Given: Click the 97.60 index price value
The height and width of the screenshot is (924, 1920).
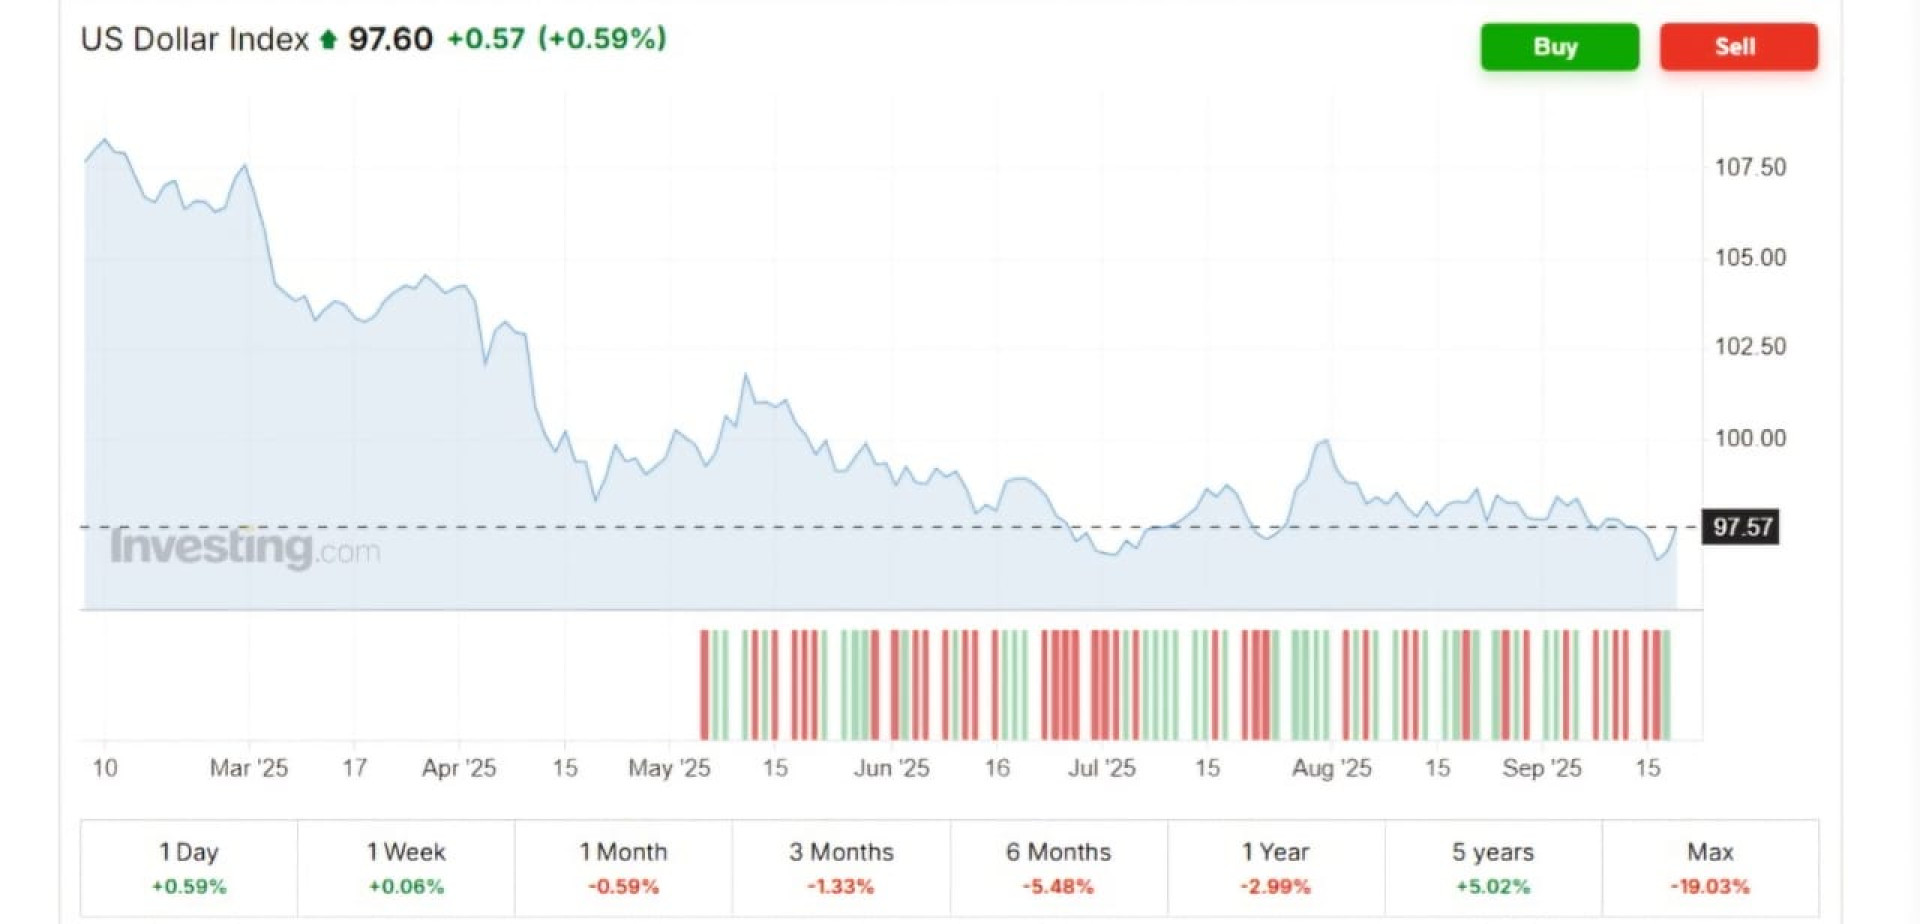Looking at the screenshot, I should point(390,39).
